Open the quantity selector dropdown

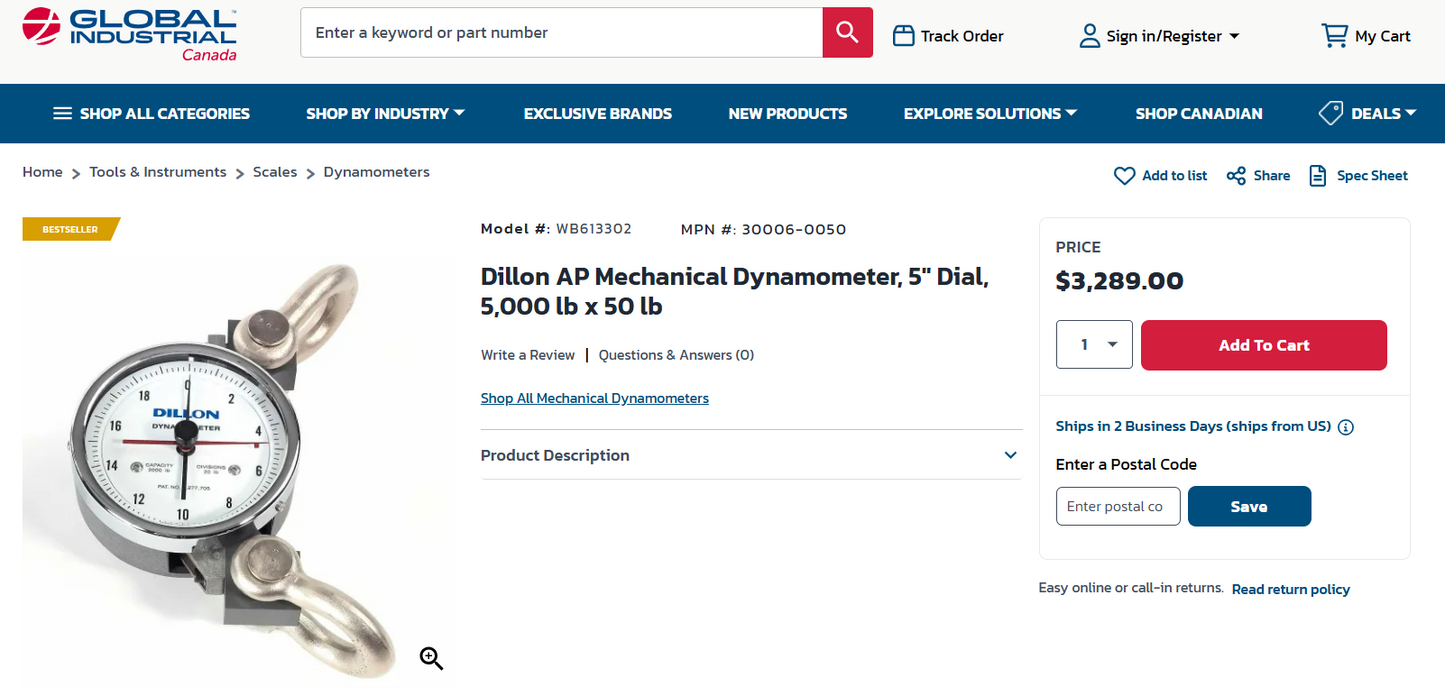click(1094, 344)
